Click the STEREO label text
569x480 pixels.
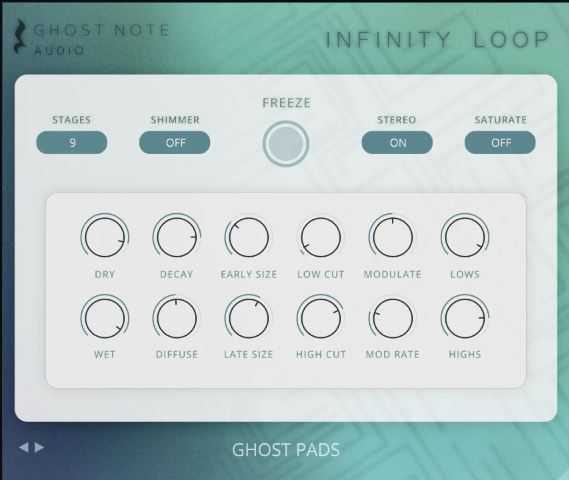point(397,120)
